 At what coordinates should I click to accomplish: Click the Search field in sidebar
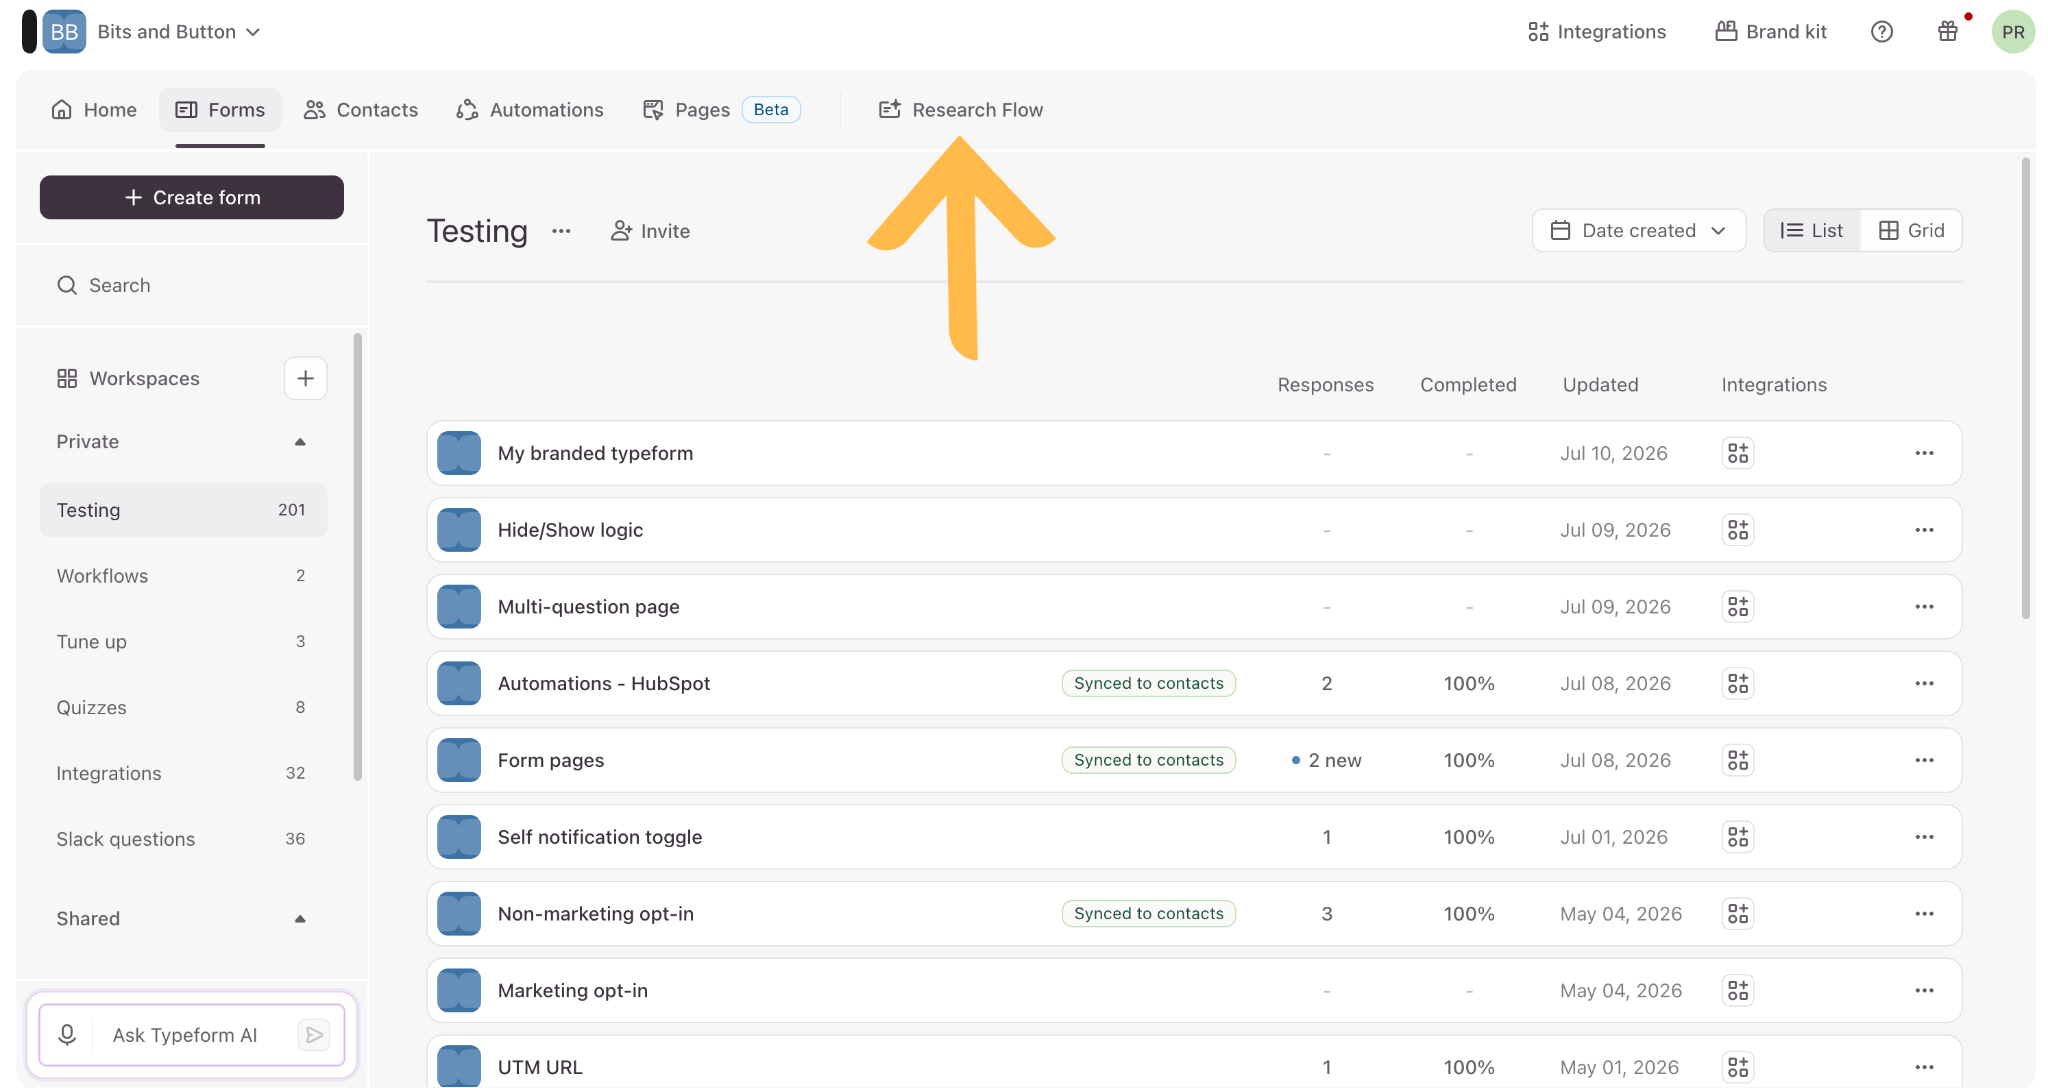(192, 285)
